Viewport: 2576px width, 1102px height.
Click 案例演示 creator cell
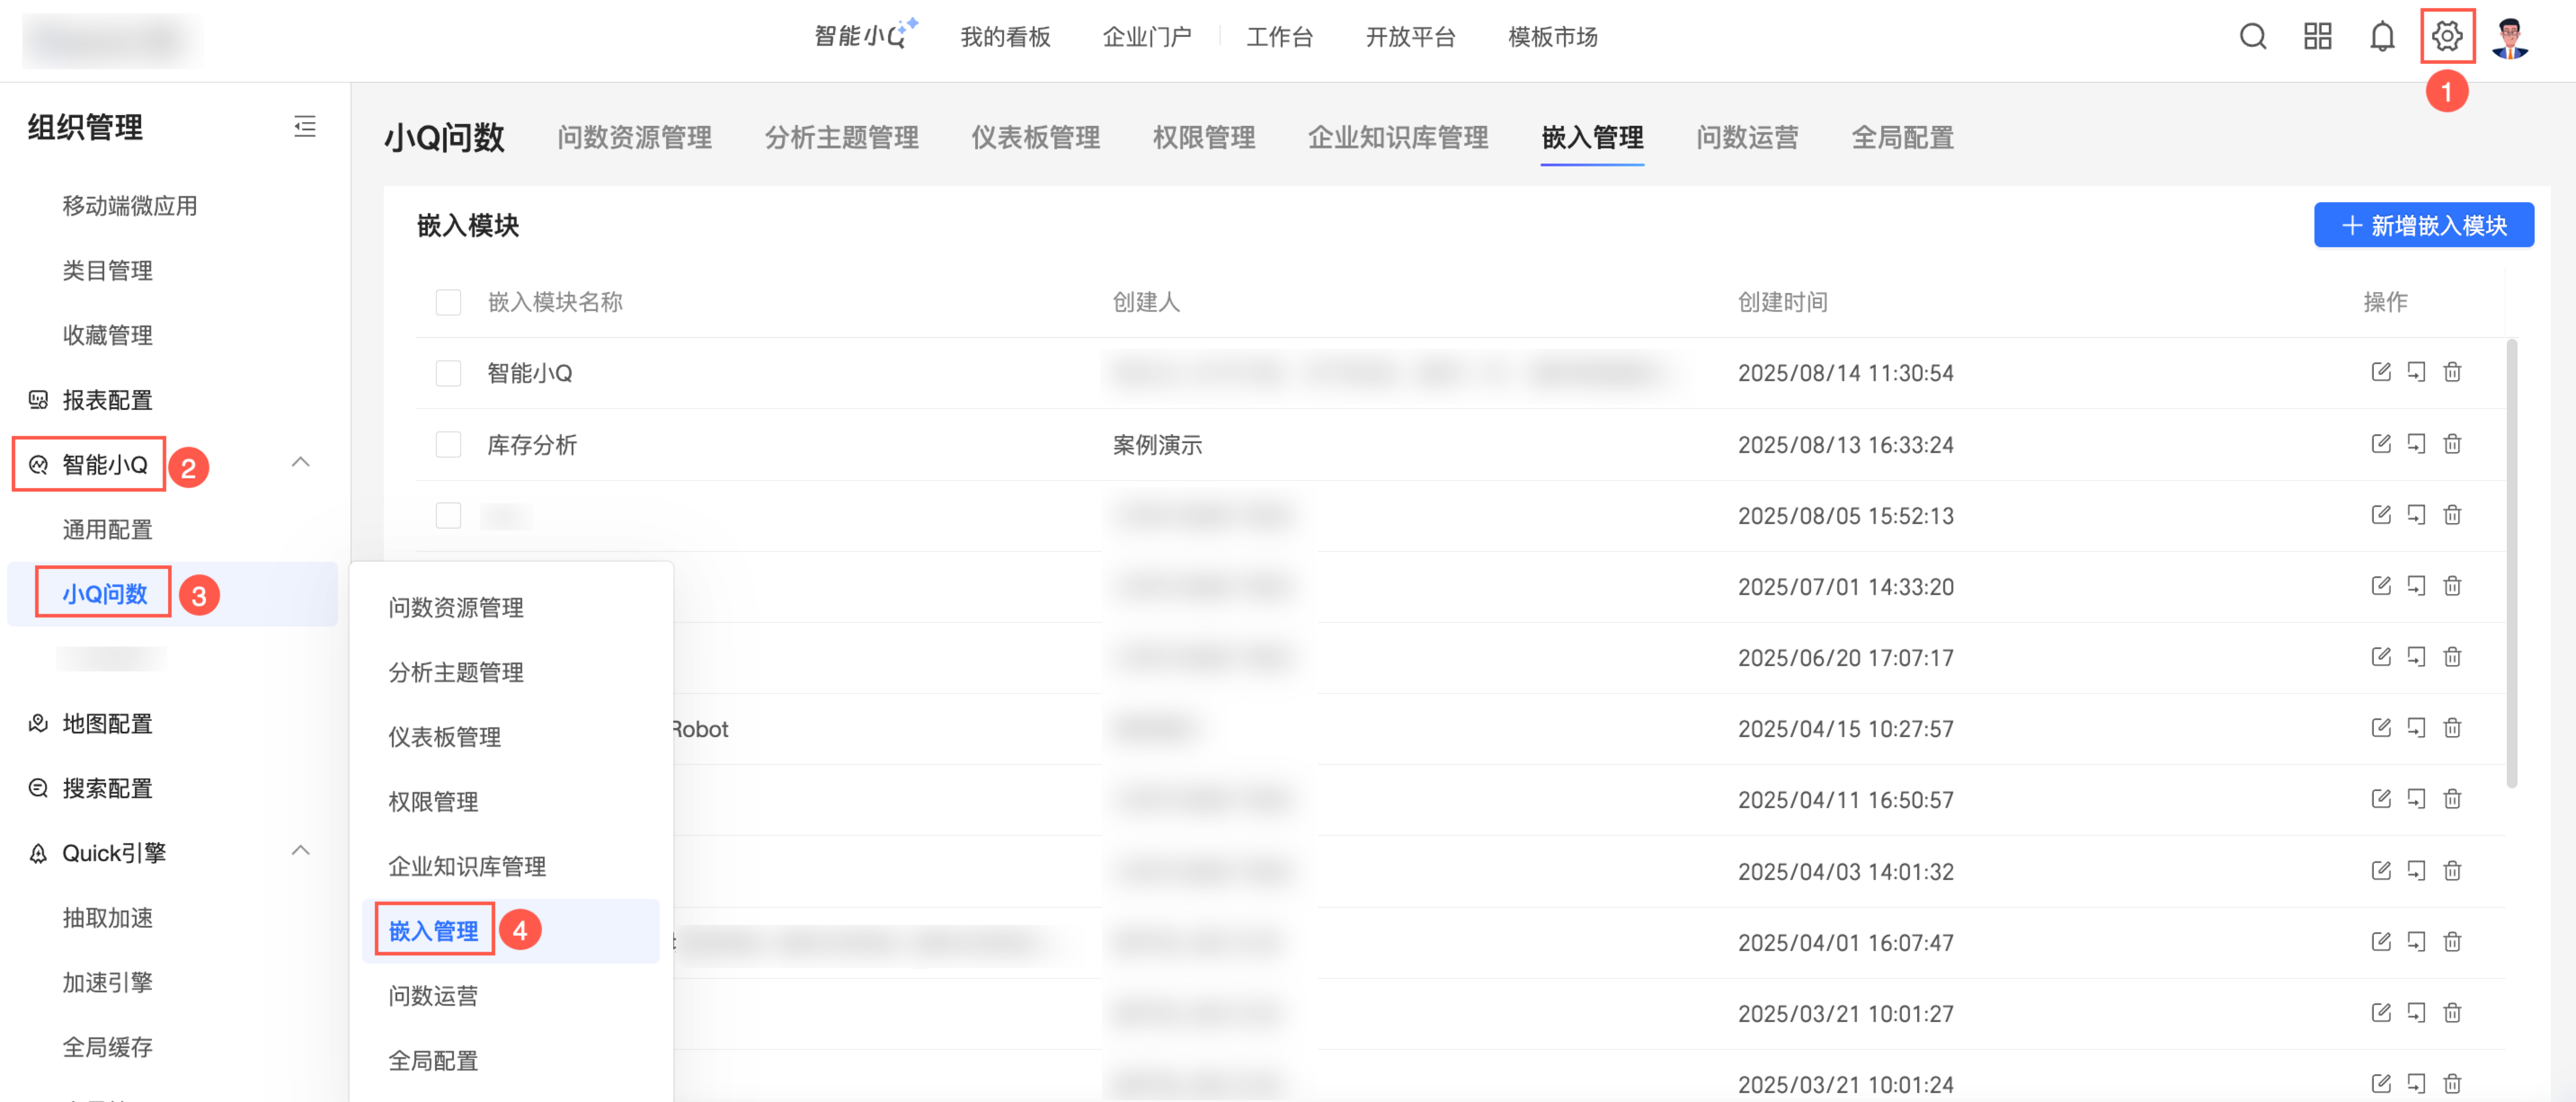coord(1157,444)
